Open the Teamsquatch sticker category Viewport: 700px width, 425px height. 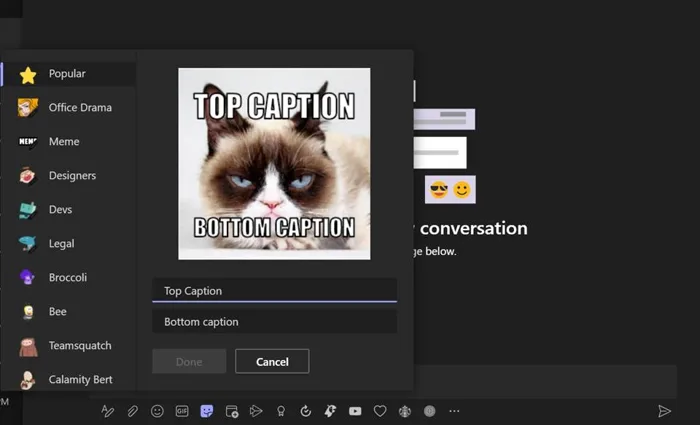coord(69,346)
